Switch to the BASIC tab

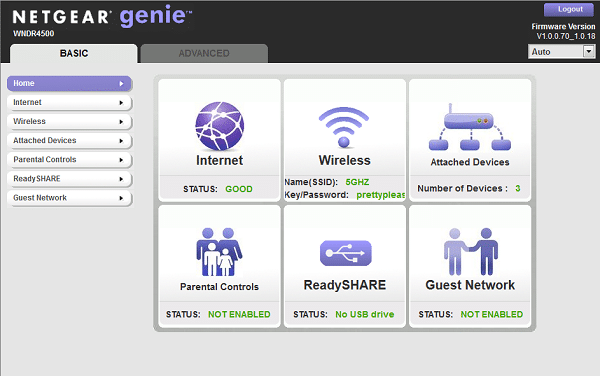click(74, 54)
